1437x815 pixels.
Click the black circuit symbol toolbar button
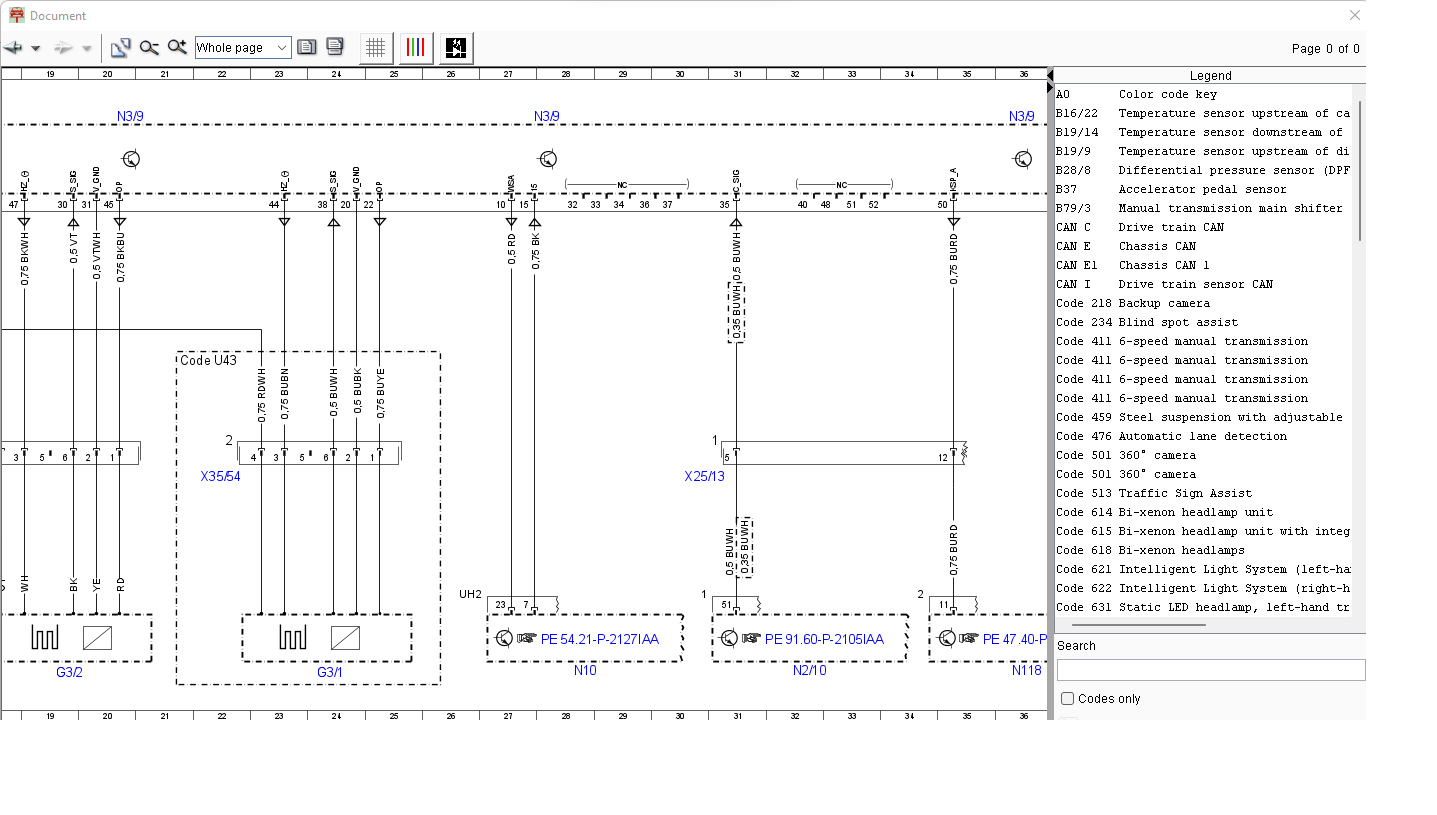pyautogui.click(x=456, y=48)
